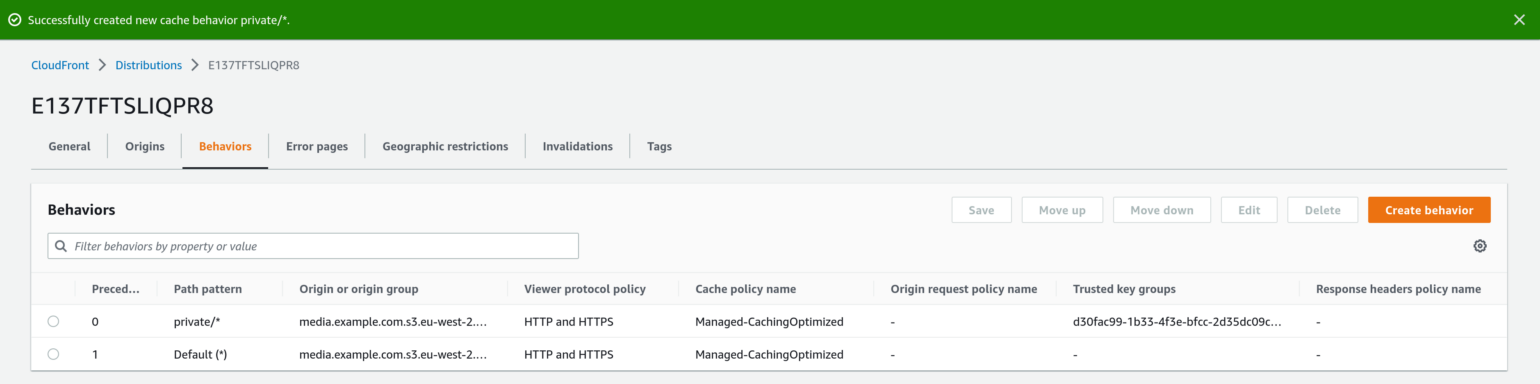Switch to the Tags tab
The image size is (1540, 384).
(x=659, y=146)
